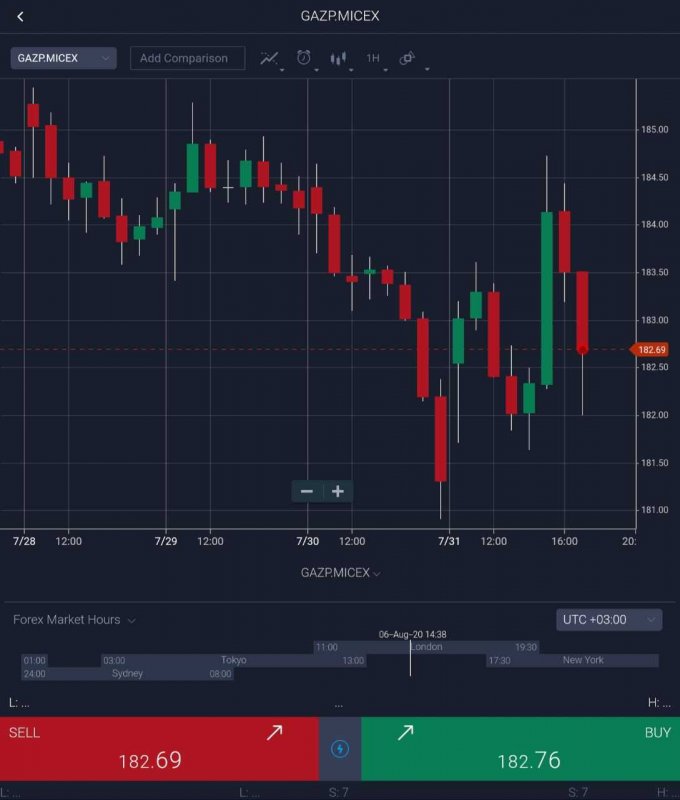Open the UTC +03:00 timezone dropdown

[x=608, y=620]
